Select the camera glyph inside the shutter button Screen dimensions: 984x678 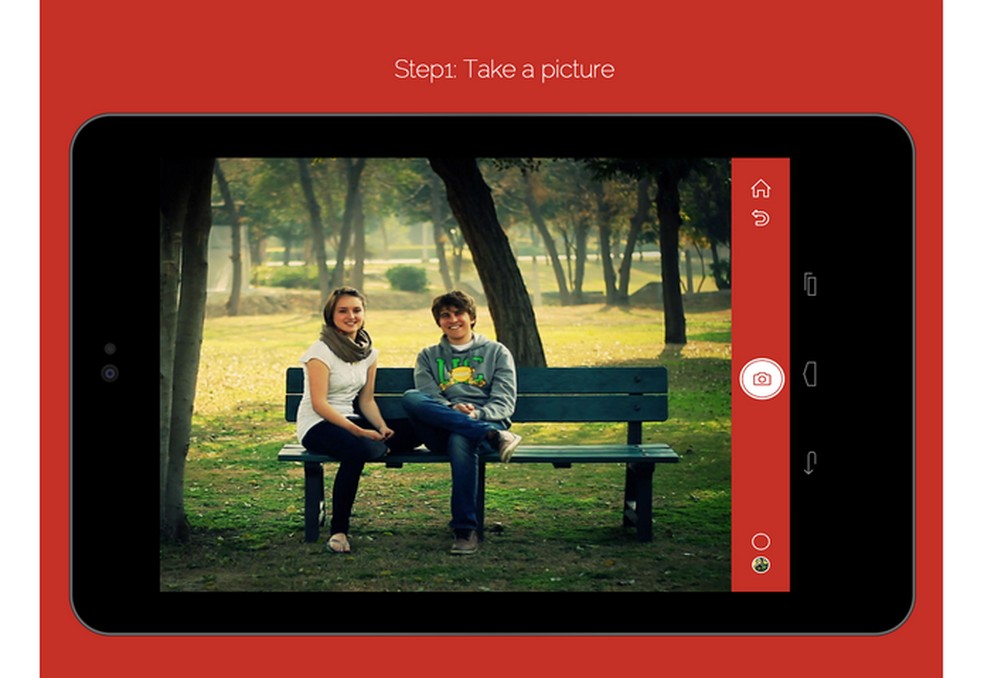[x=762, y=377]
